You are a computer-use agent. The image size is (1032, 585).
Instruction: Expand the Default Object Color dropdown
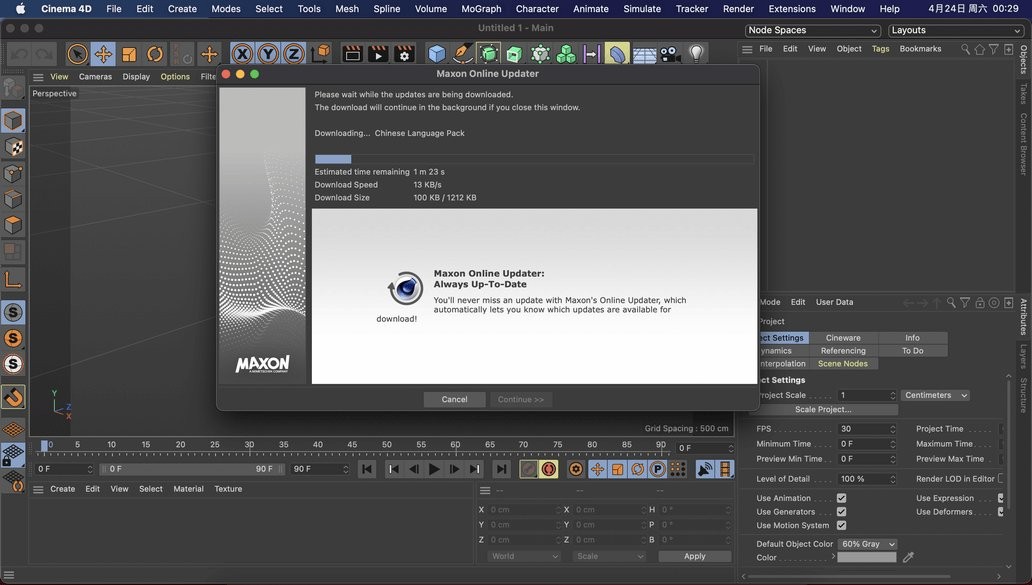(x=867, y=544)
